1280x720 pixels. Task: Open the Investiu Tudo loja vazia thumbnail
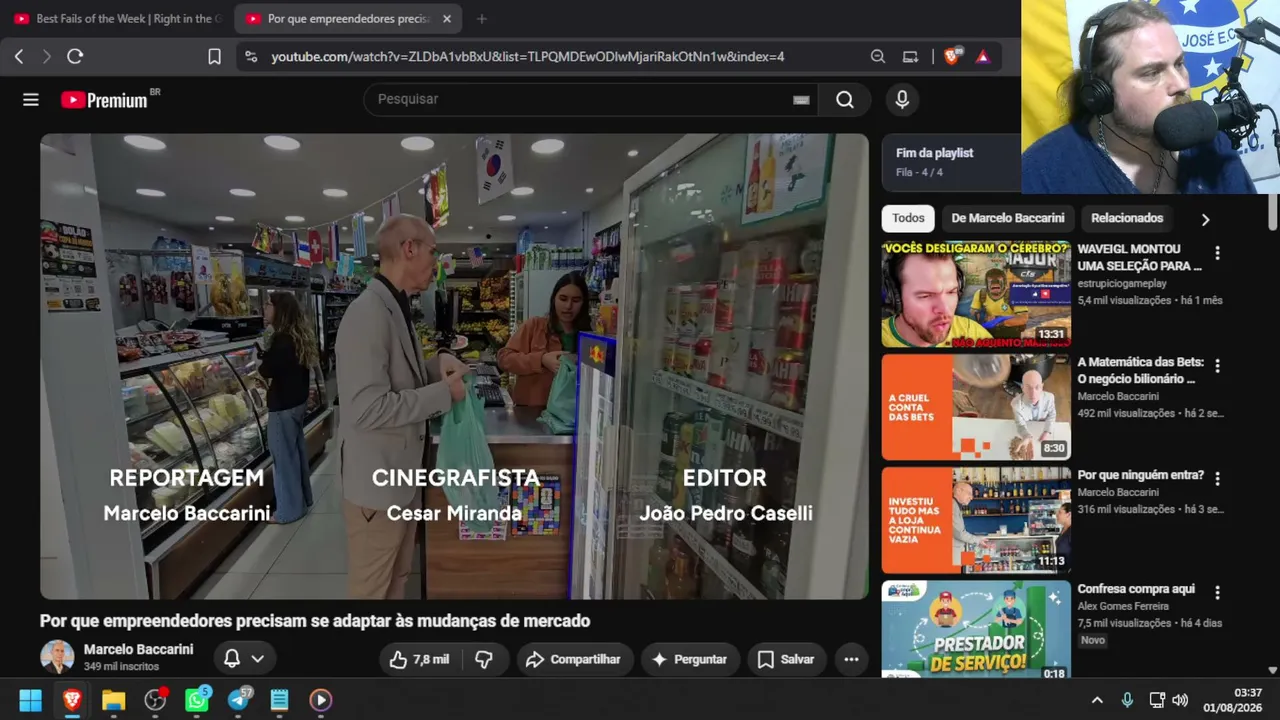click(976, 520)
